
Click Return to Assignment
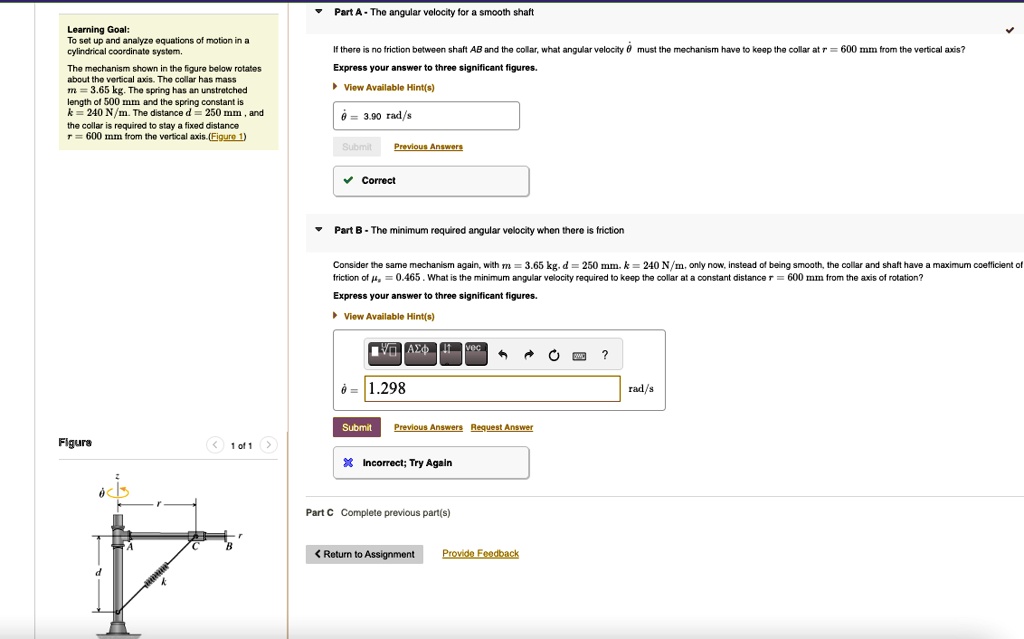click(364, 553)
